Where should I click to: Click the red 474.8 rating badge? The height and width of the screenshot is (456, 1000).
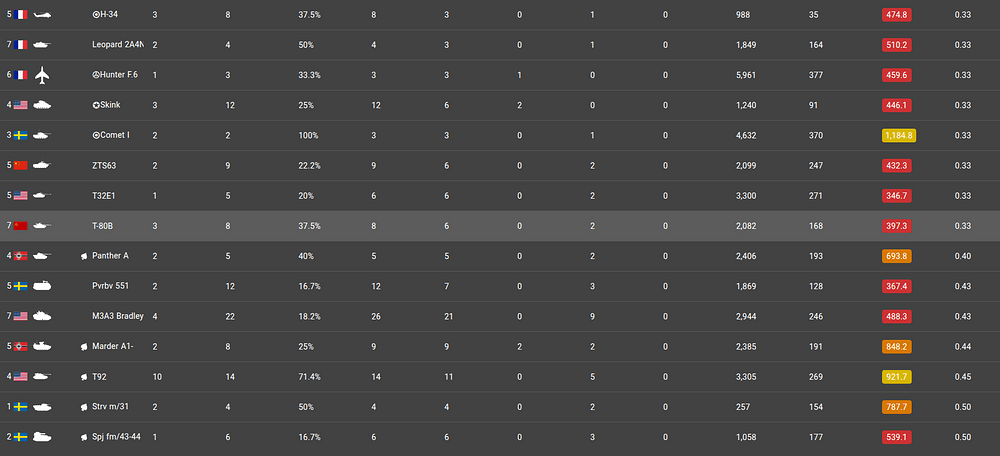pyautogui.click(x=897, y=14)
